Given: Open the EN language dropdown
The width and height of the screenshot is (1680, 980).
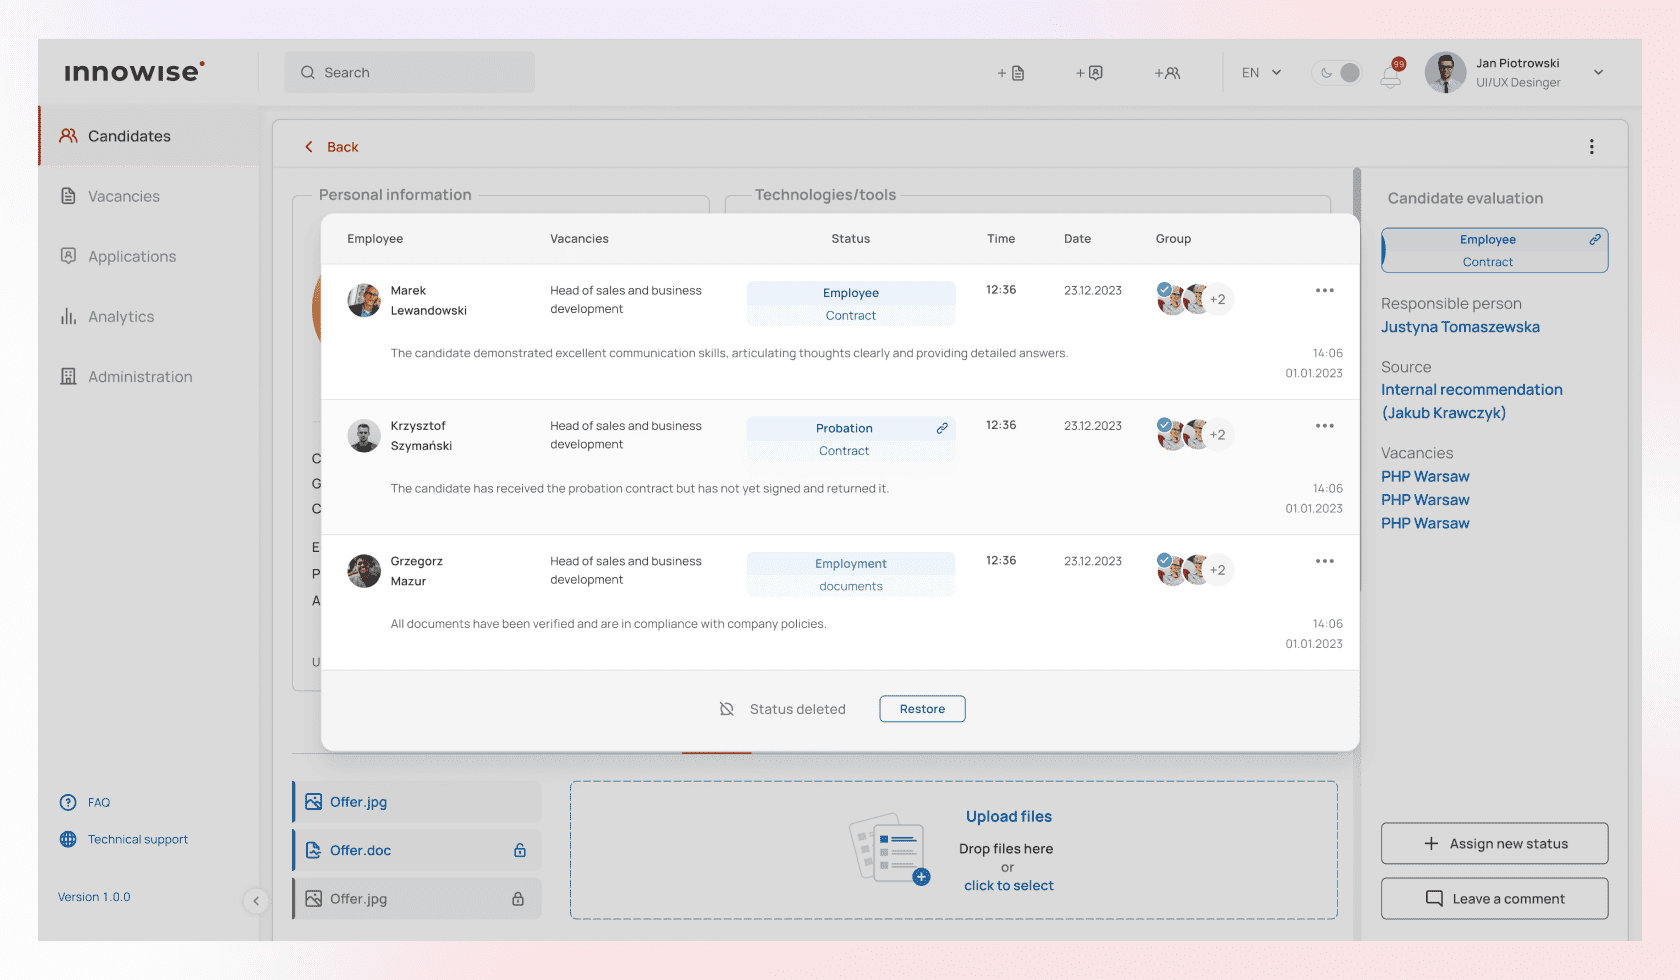Looking at the screenshot, I should click(1261, 73).
